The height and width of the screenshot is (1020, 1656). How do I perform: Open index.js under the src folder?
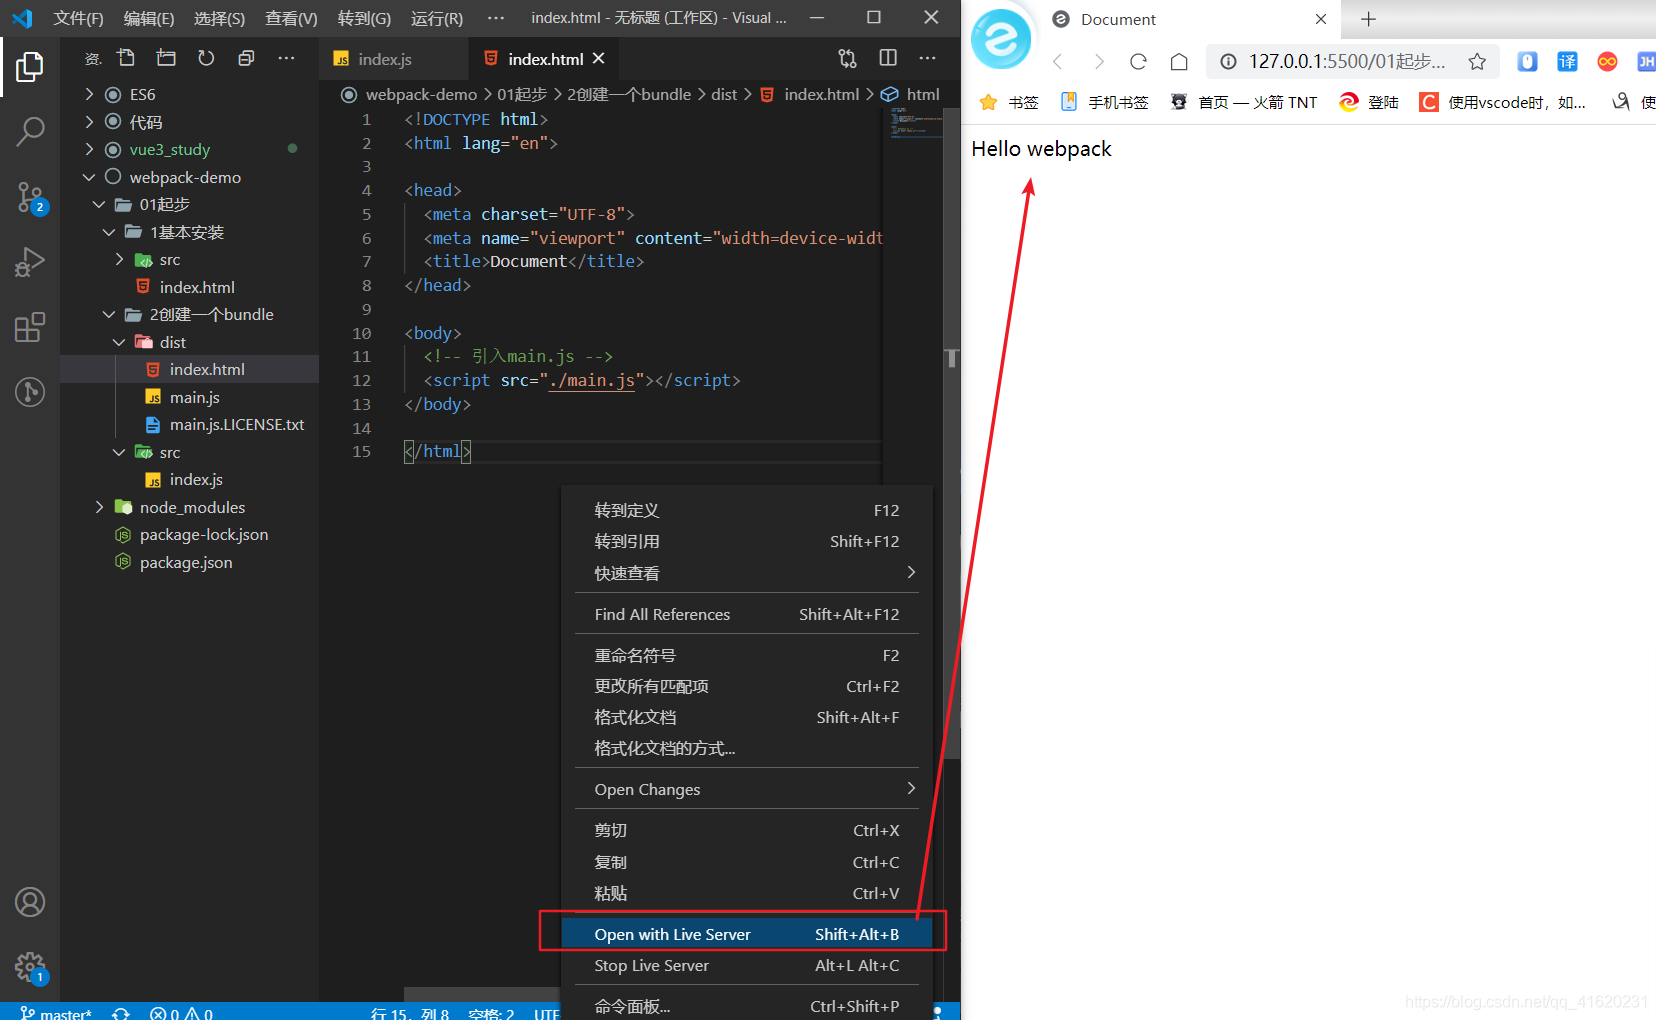(x=196, y=479)
